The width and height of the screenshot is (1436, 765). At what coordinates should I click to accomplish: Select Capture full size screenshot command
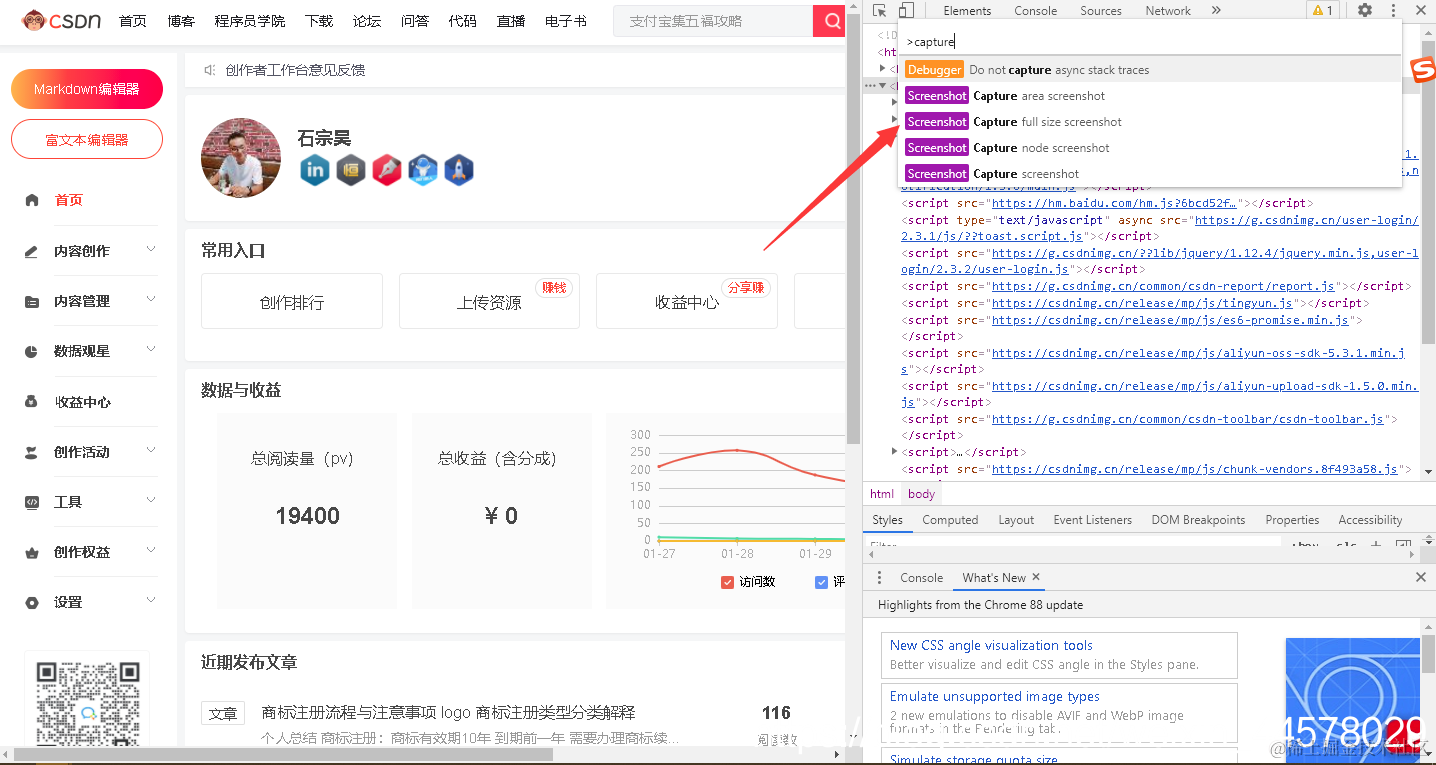pos(1150,122)
